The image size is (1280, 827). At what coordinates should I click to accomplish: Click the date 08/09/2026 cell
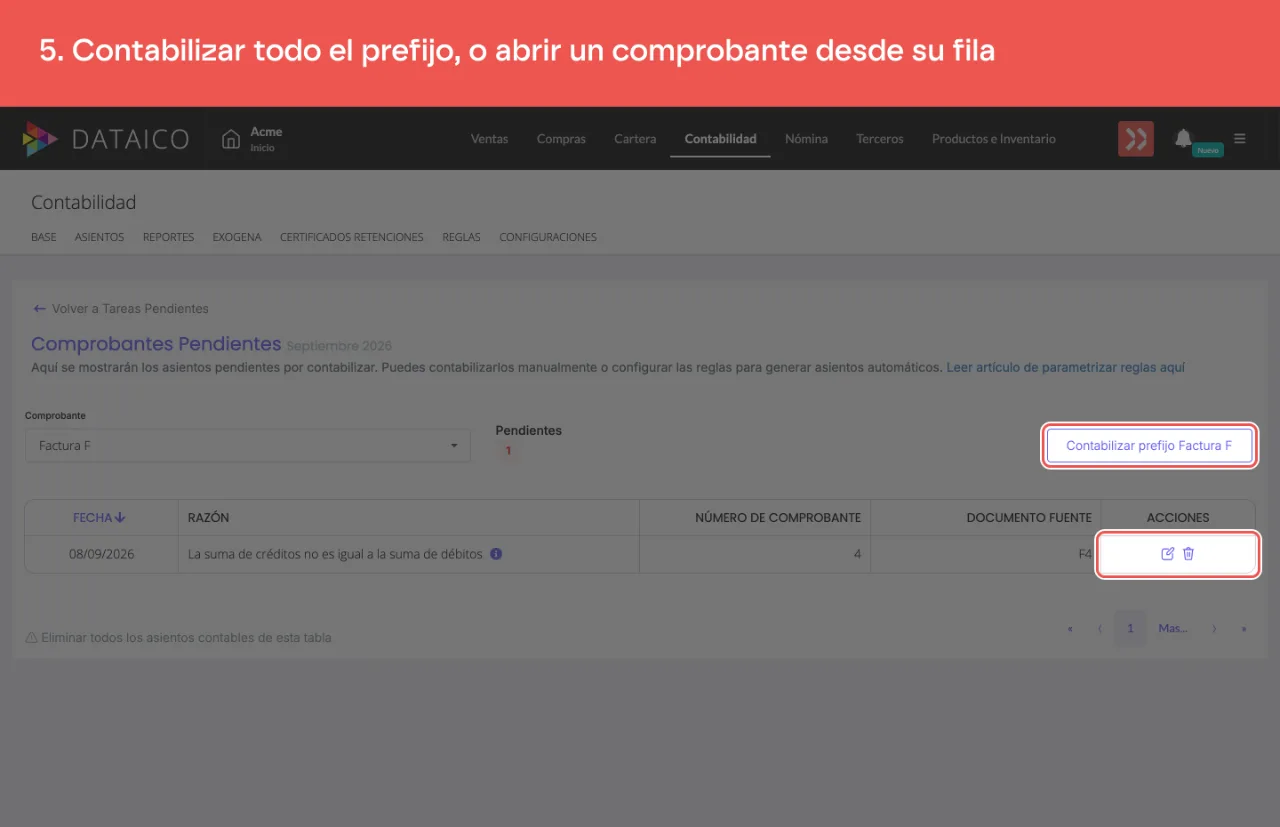101,554
